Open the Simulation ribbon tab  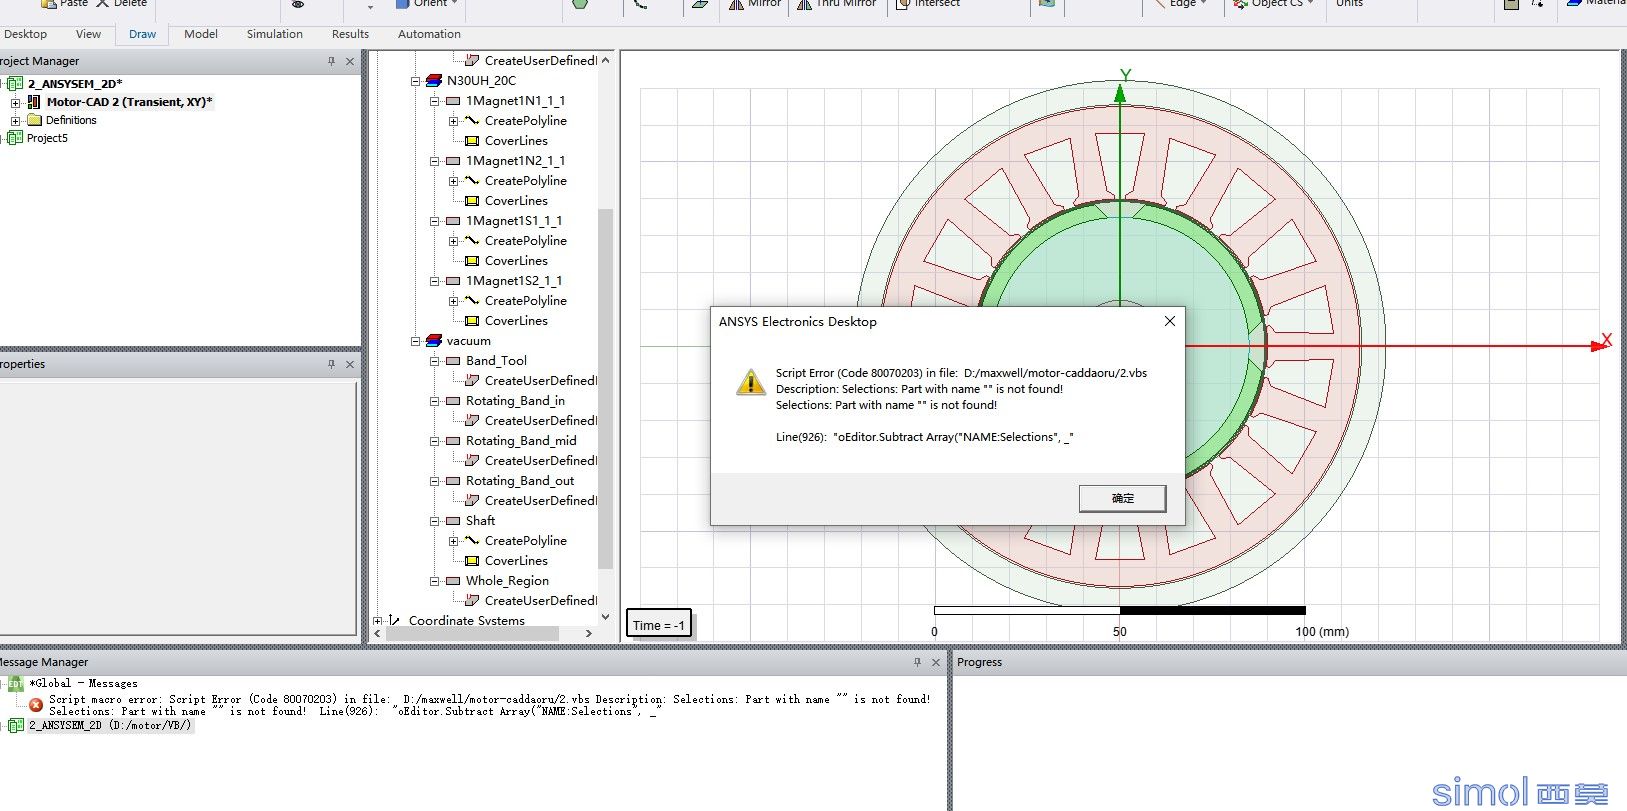[x=275, y=34]
